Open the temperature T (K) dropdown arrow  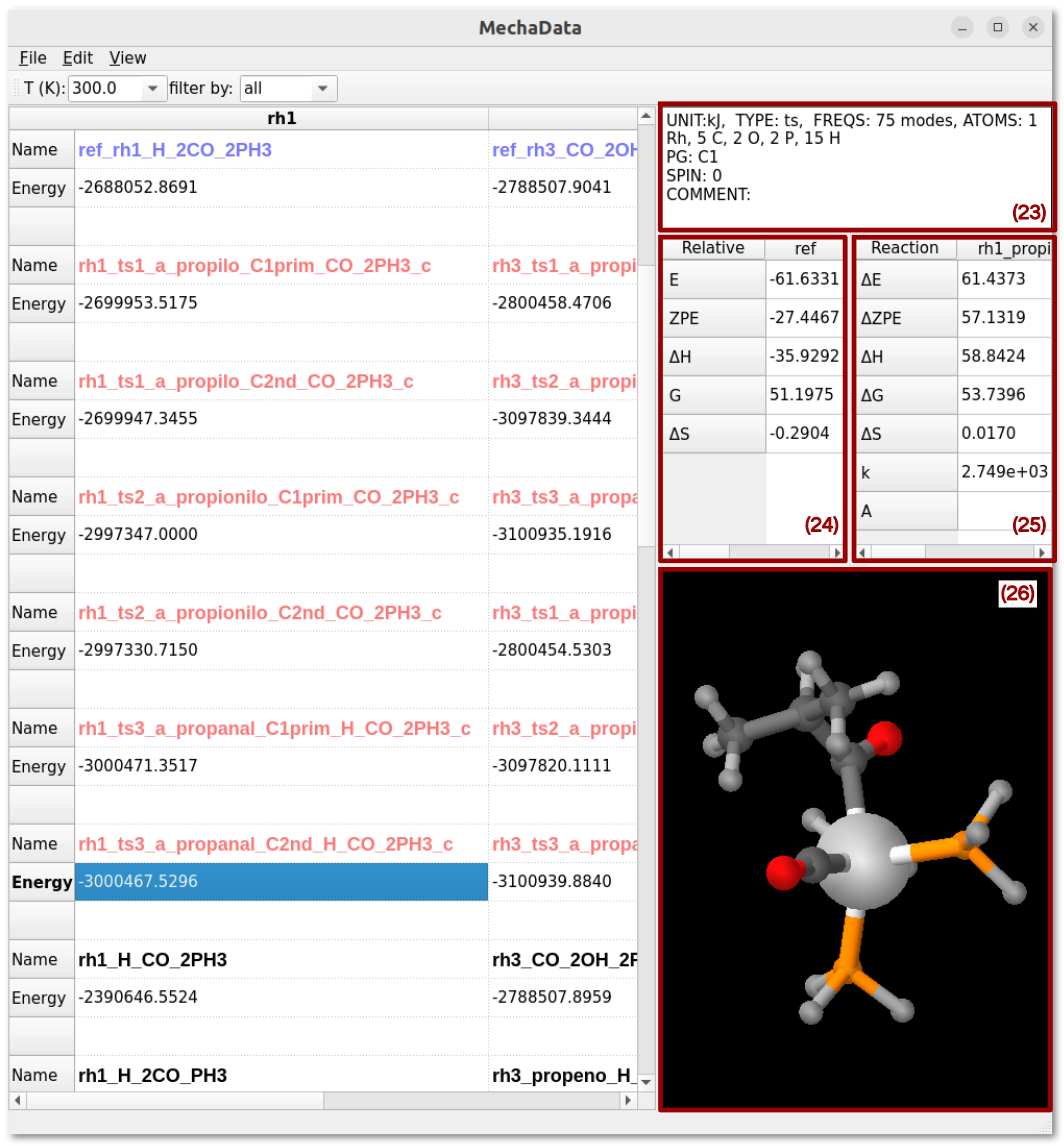pos(152,88)
